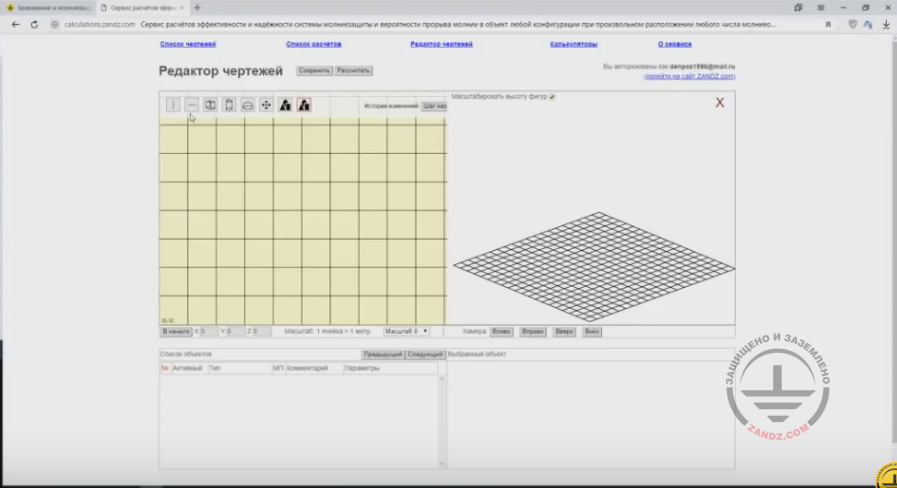Click the 'МП' column header
Screen dimensions: 897x488
278,368
